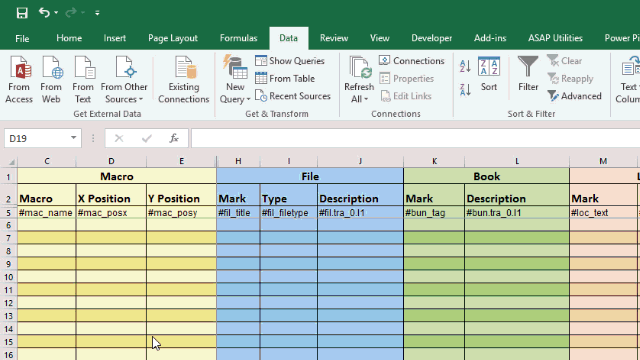Click the Undo arrow icon
Screen dimensions: 640x360
(44, 13)
